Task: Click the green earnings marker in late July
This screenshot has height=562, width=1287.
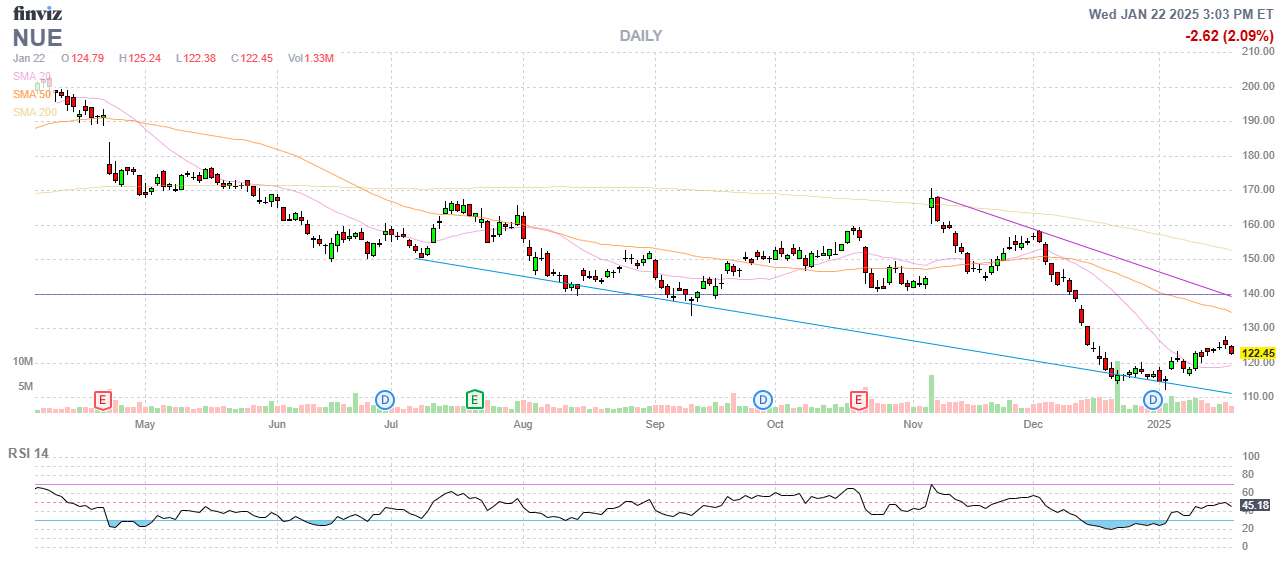Action: pos(475,400)
